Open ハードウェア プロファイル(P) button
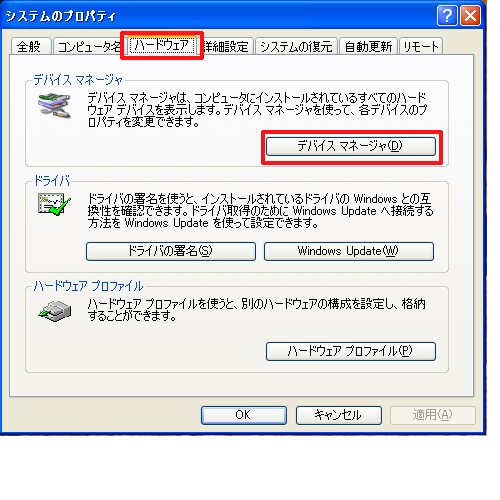This screenshot has height=500, width=500. point(351,351)
